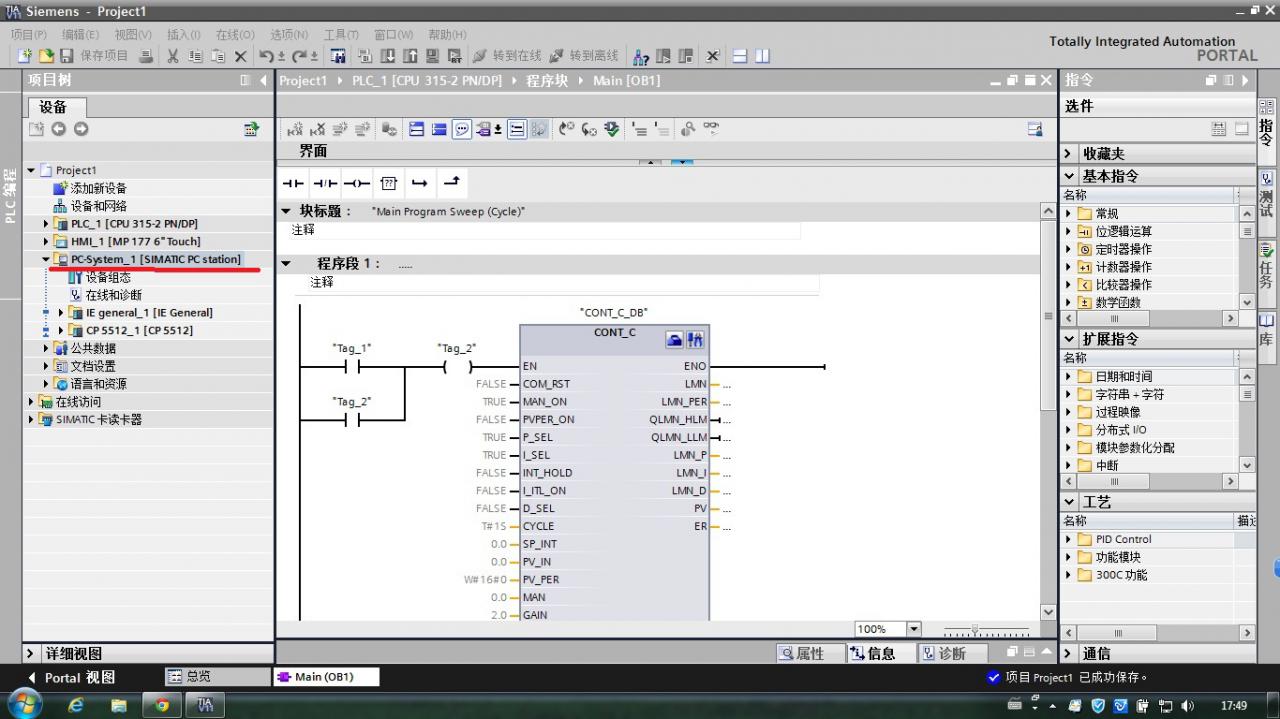The width and height of the screenshot is (1280, 719).
Task: Select 在线和诊断 under PC-System_1
Action: click(x=113, y=295)
